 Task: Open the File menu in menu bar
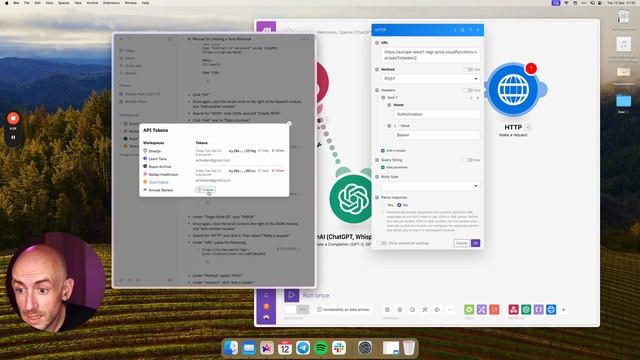[x=27, y=3]
